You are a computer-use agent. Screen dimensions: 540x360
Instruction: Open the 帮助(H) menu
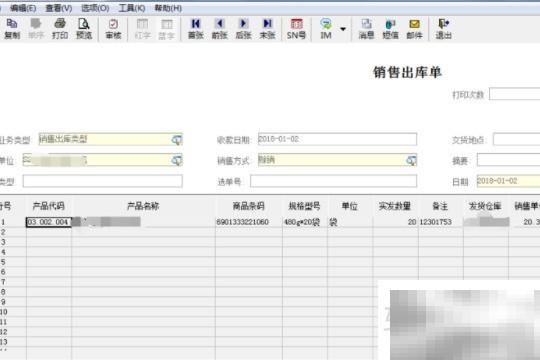pos(168,8)
